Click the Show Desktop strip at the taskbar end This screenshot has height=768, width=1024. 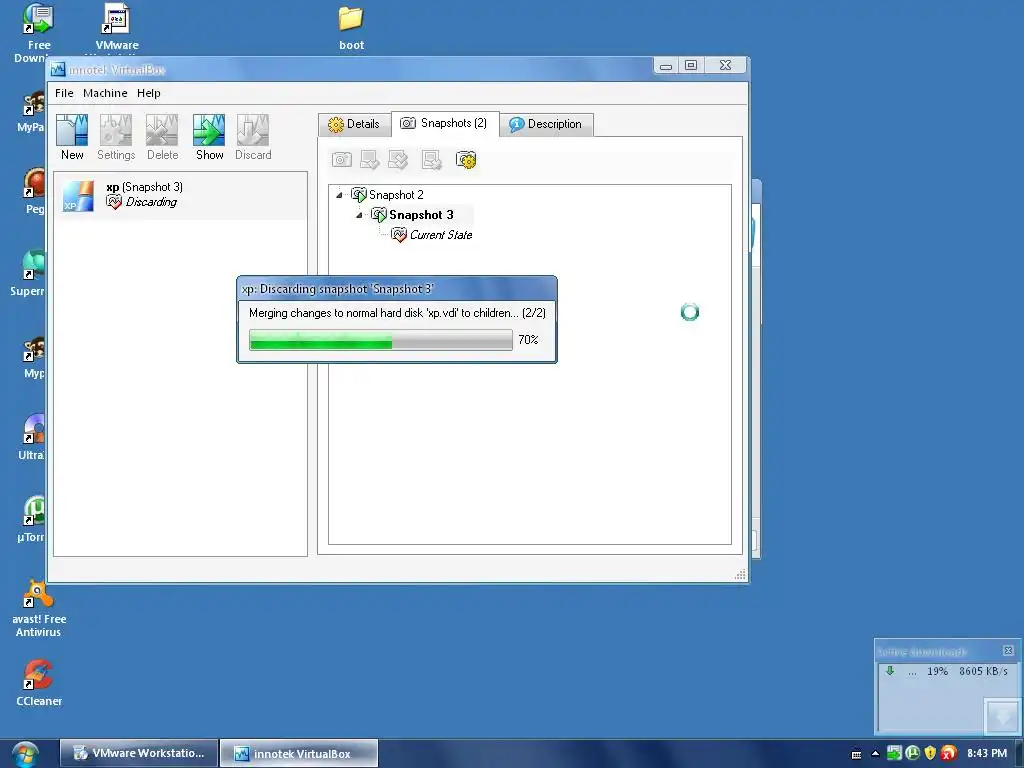[x=1019, y=754]
